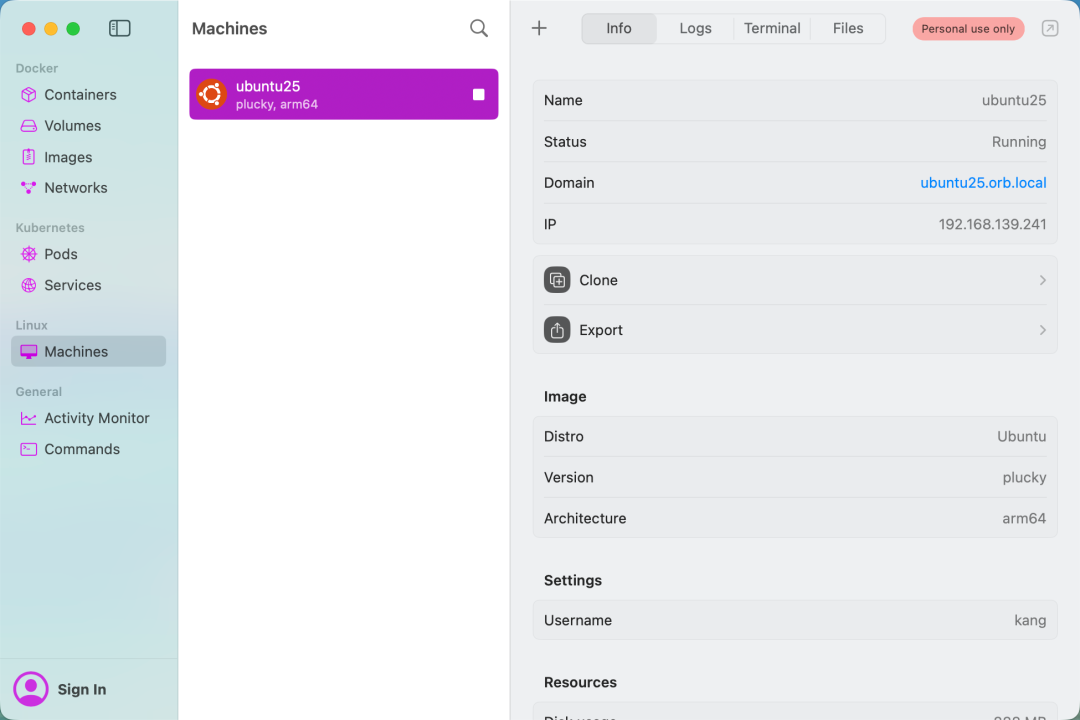Expand the Export option chevron
Image resolution: width=1080 pixels, height=720 pixels.
[x=1042, y=330]
